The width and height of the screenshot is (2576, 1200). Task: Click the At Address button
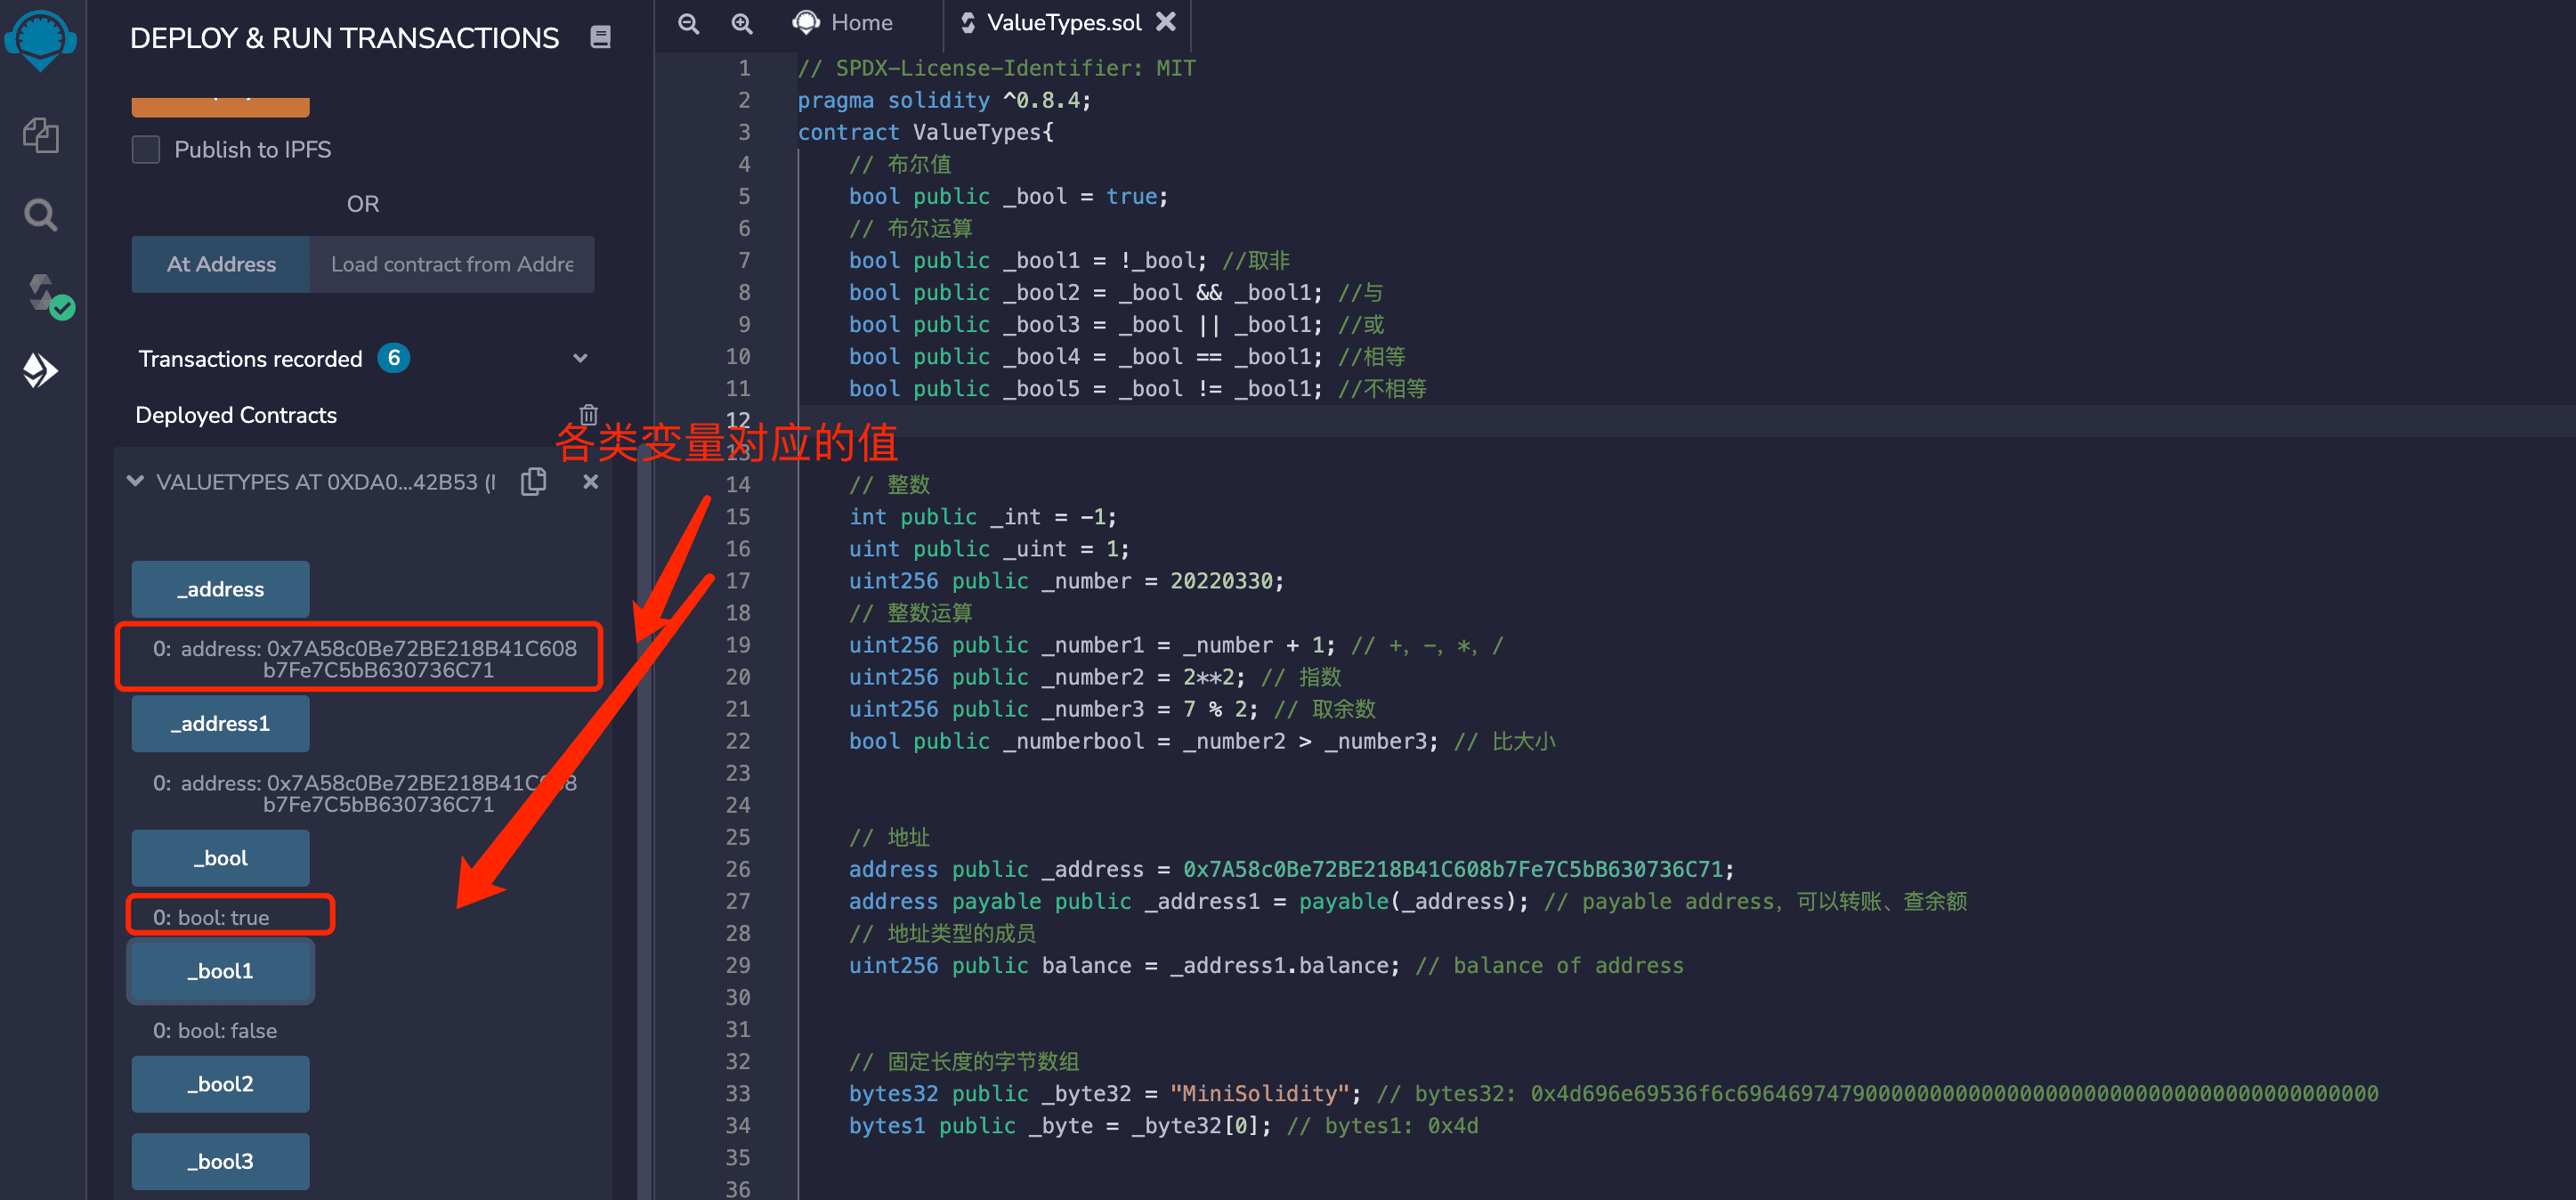click(x=221, y=264)
